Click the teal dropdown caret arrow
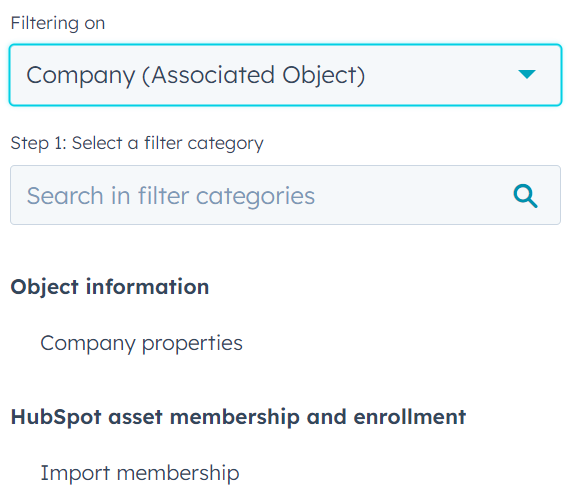The image size is (567, 485). pos(526,75)
